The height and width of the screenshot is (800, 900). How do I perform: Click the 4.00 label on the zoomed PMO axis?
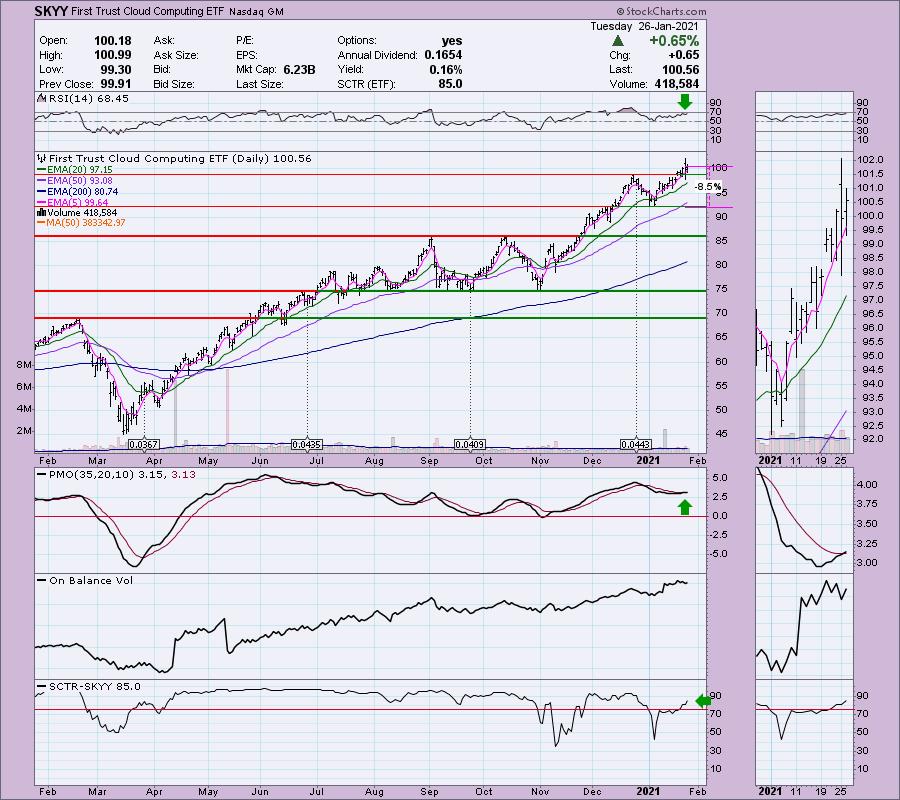click(x=867, y=485)
